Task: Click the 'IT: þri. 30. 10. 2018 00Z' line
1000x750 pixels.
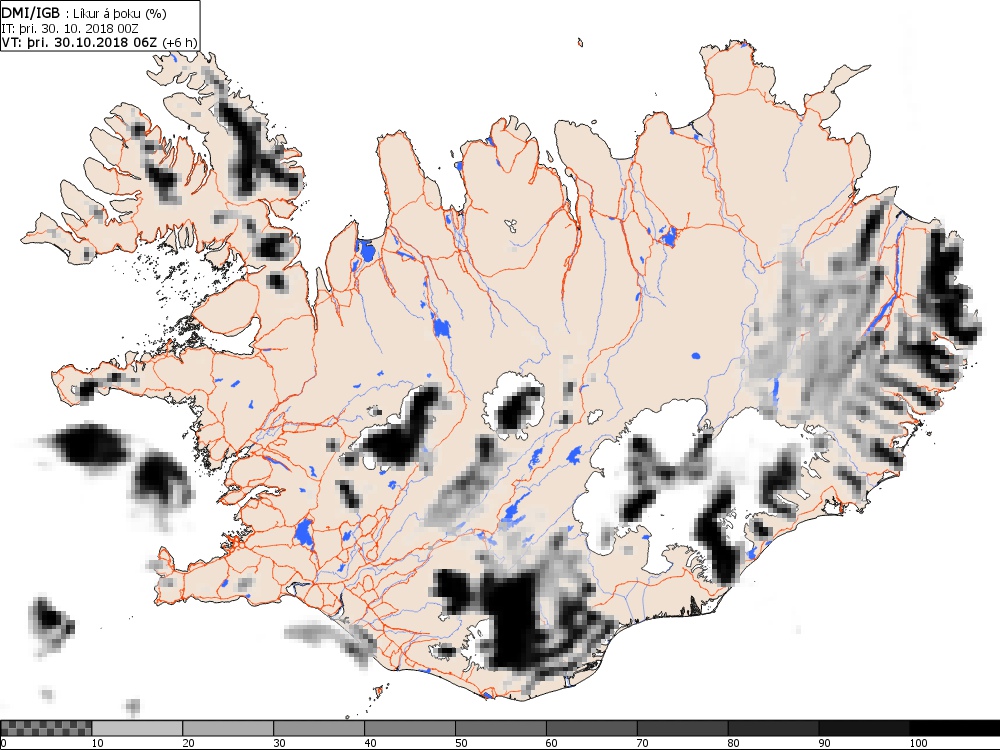Action: [x=70, y=28]
